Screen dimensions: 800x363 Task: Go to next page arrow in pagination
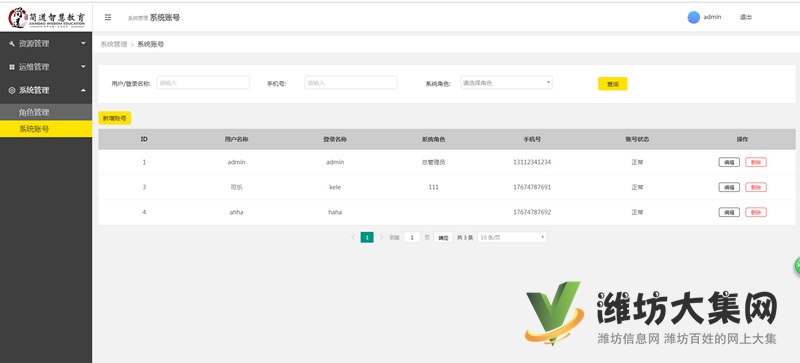(381, 237)
